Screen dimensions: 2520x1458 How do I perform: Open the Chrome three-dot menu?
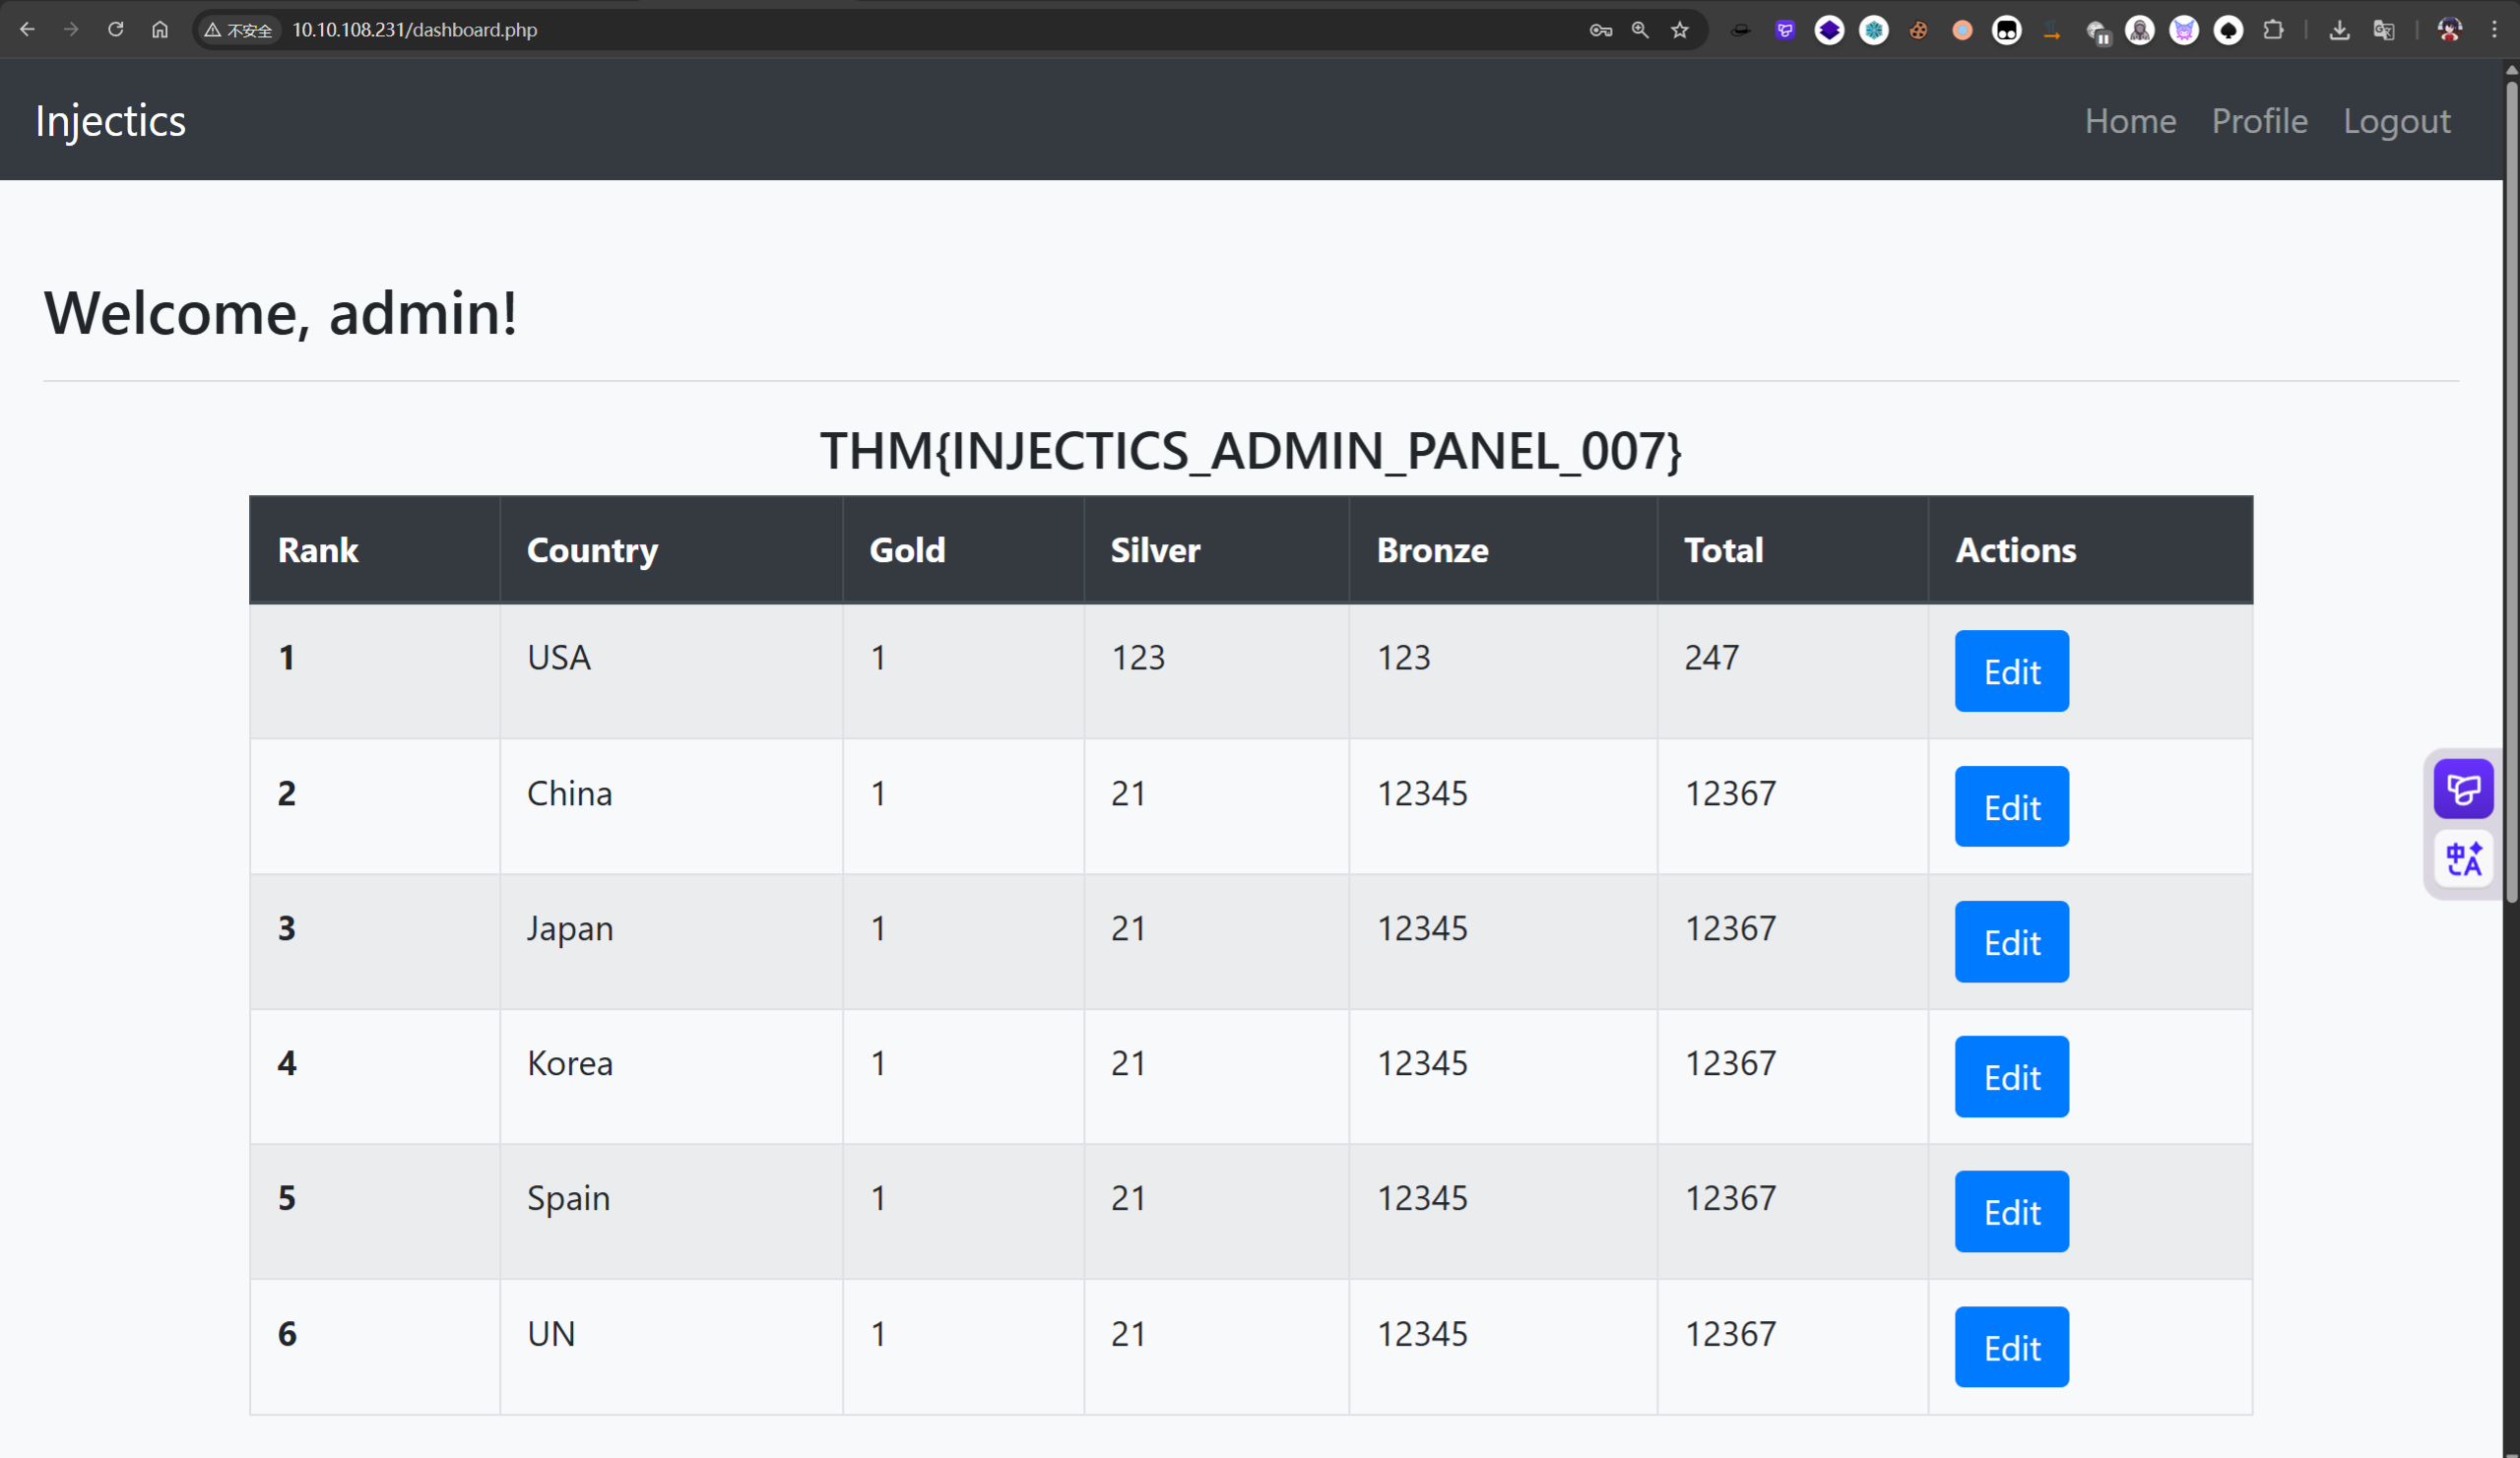2495,30
